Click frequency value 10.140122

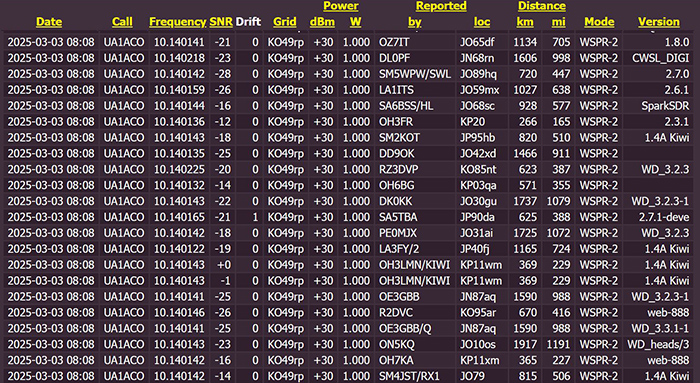tap(179, 249)
